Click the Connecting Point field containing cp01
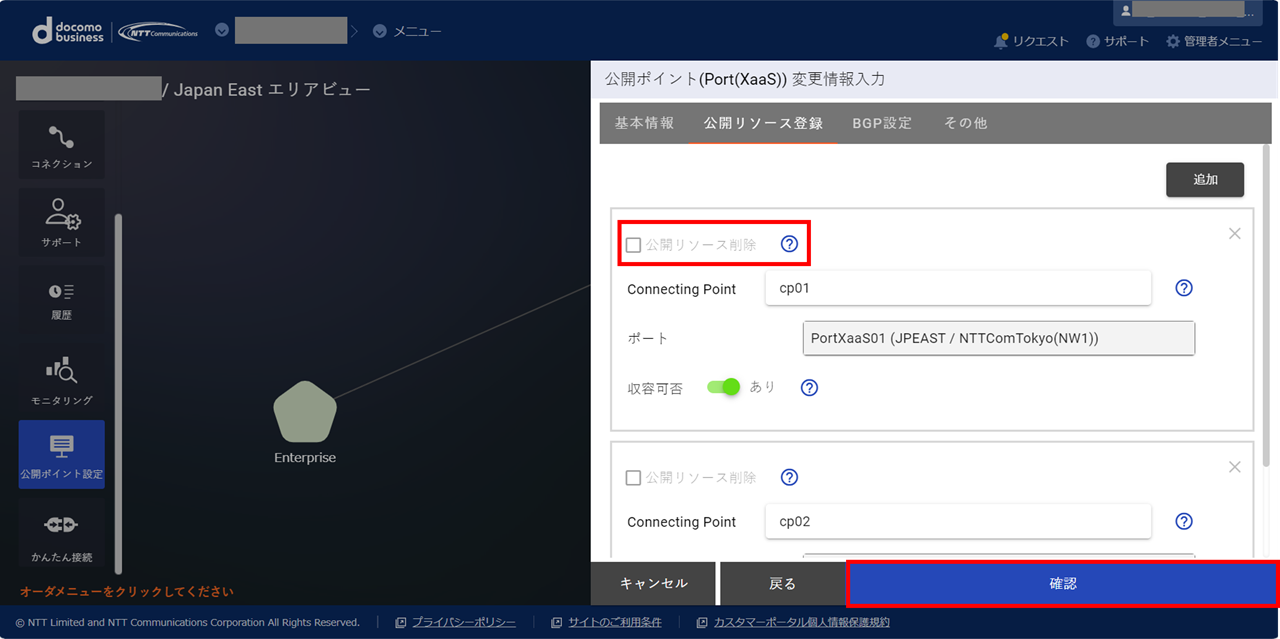Screen dimensions: 1280x639 click(x=958, y=288)
